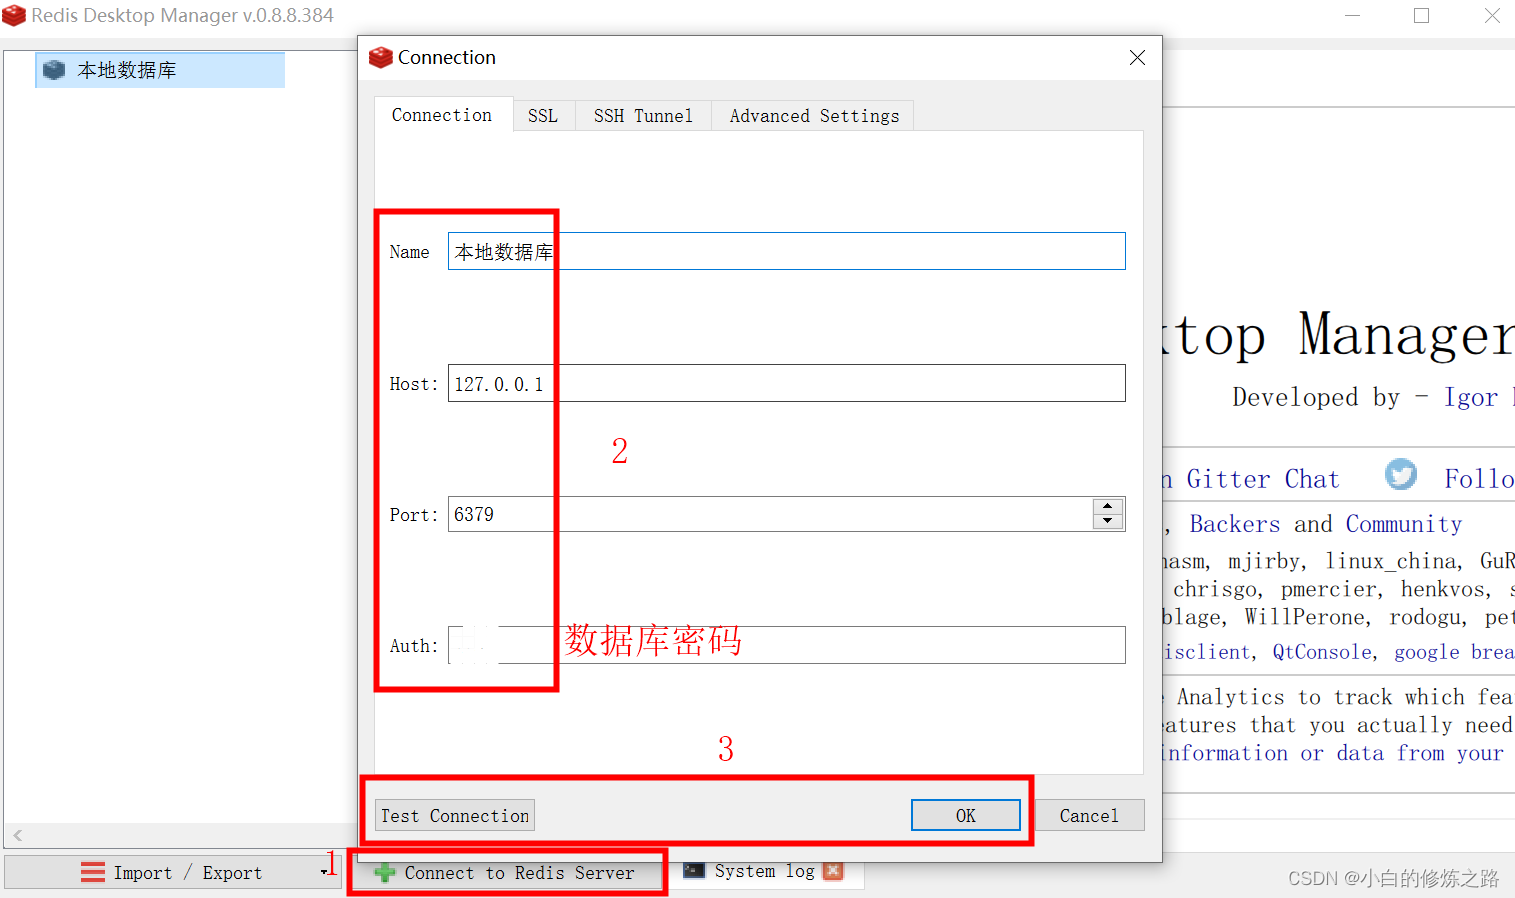The width and height of the screenshot is (1515, 898).
Task: Open the google breakpad link
Action: pos(1454,652)
